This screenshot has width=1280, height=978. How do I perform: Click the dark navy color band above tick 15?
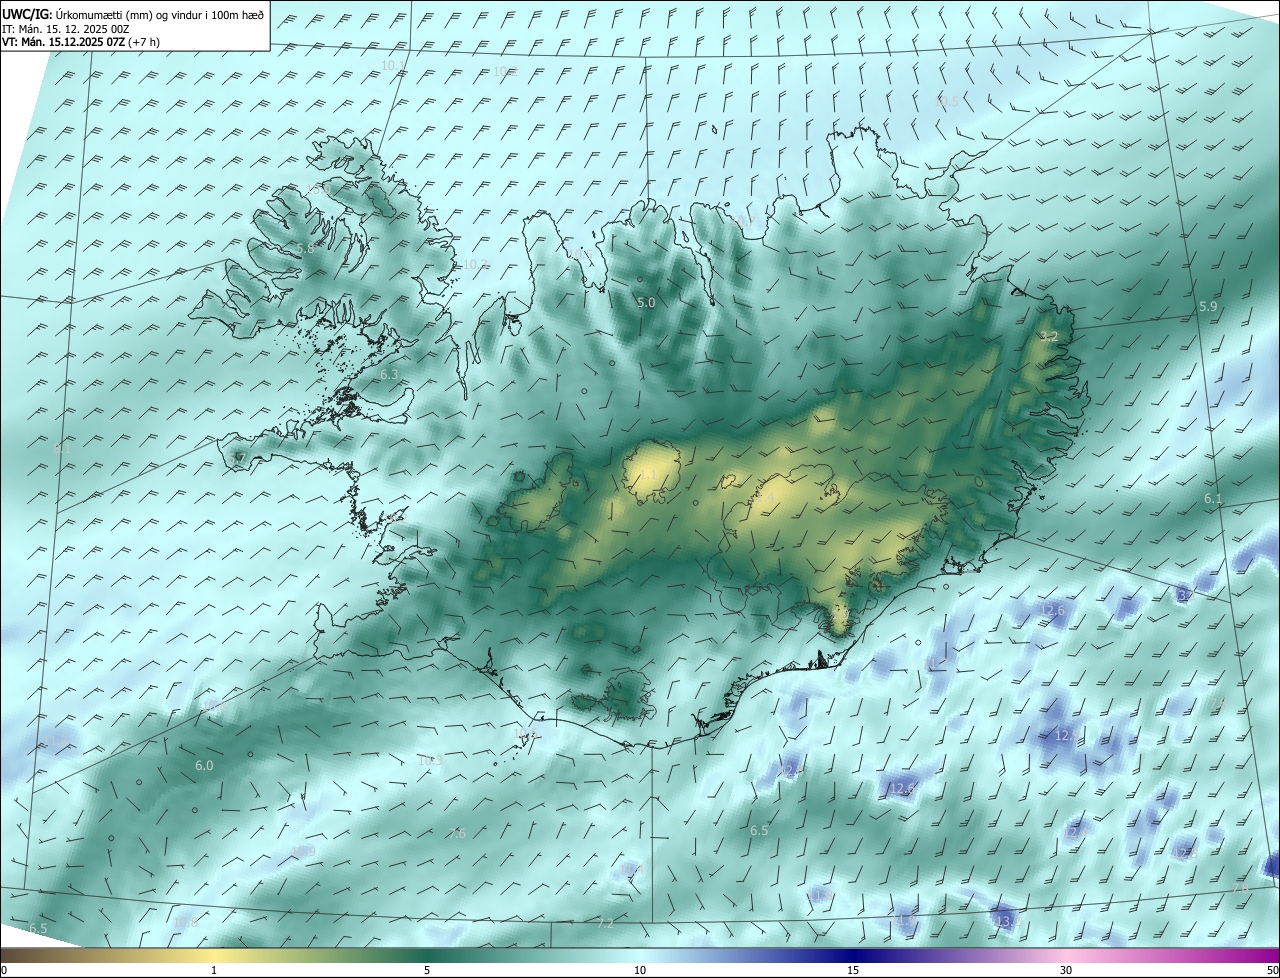(x=853, y=954)
